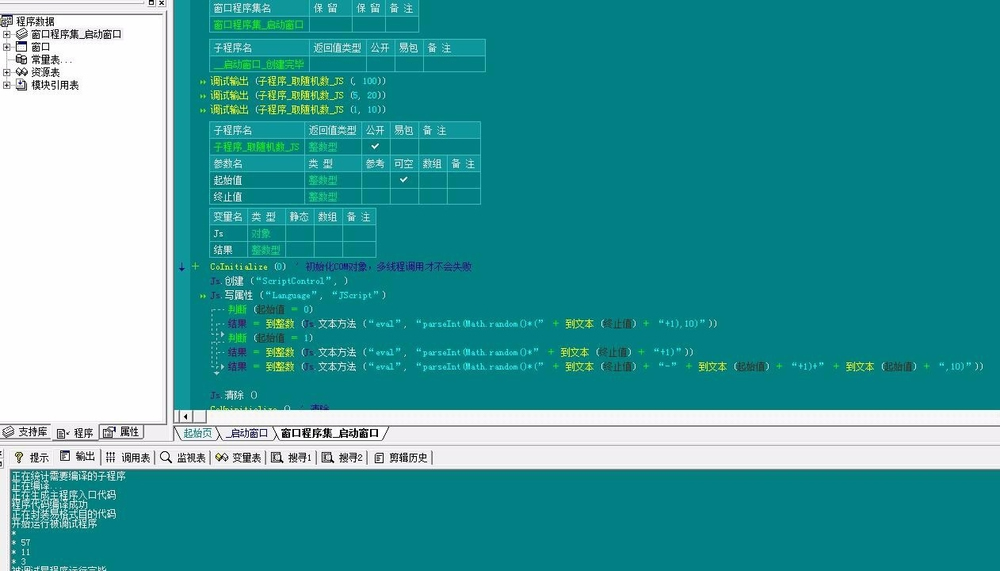Open the 监视表 output tab

(x=184, y=457)
